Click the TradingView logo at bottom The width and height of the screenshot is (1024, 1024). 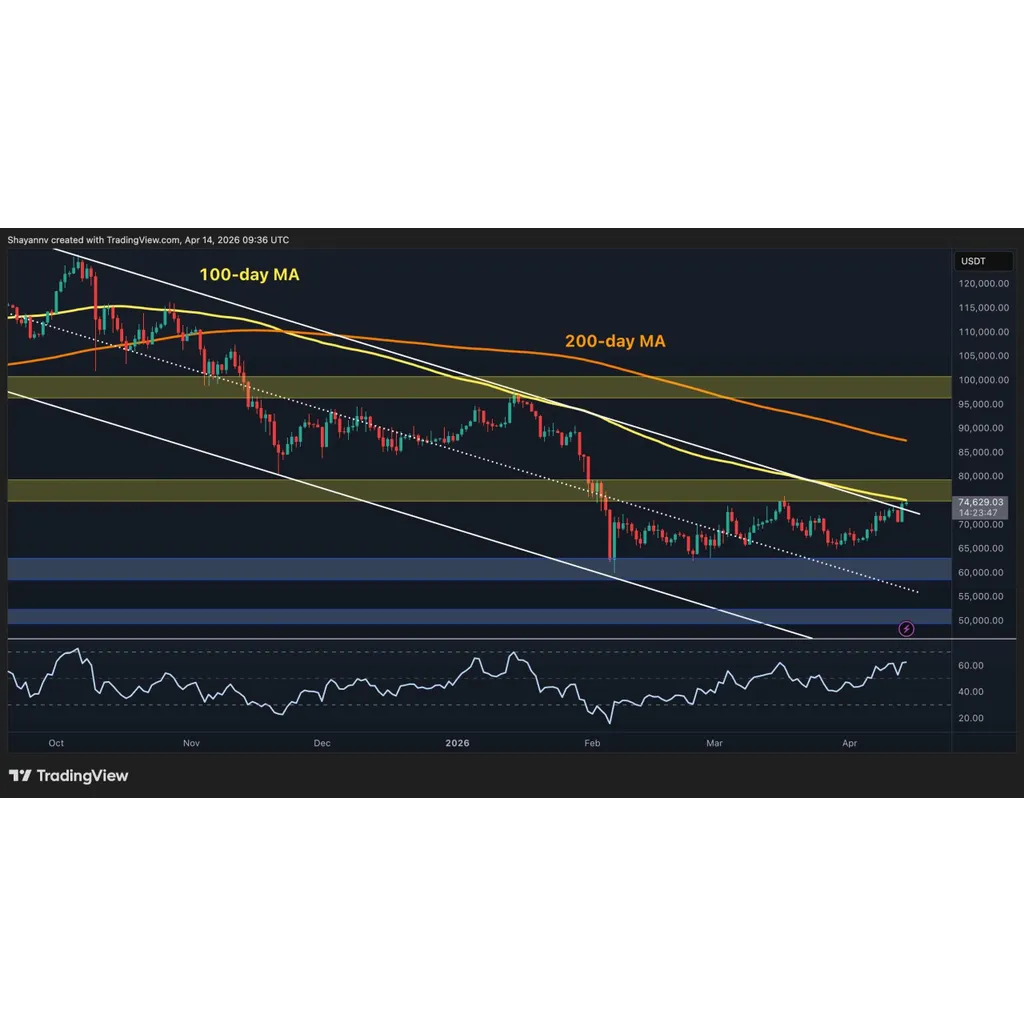[x=69, y=775]
